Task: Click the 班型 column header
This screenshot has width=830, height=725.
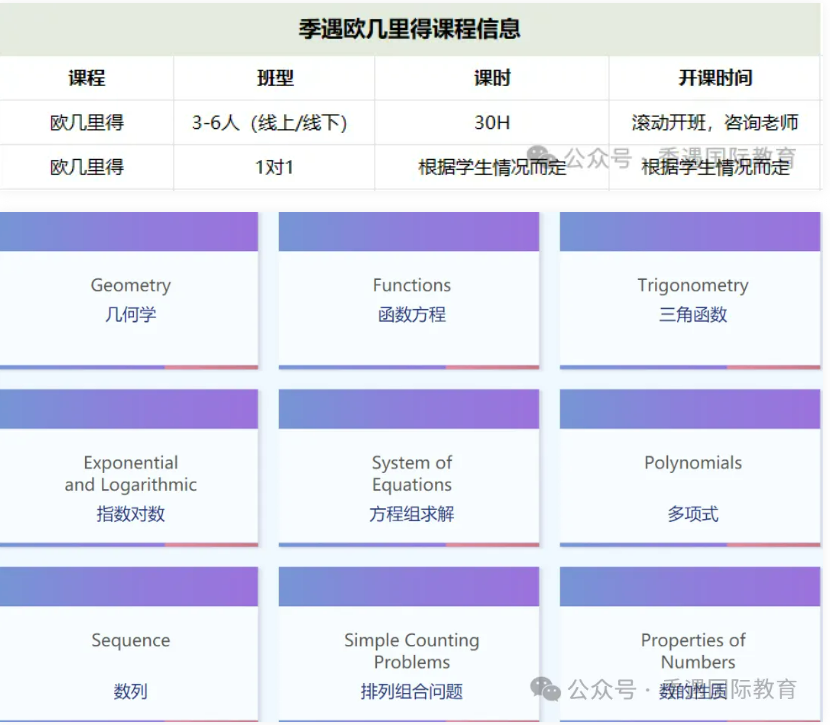Action: point(275,78)
